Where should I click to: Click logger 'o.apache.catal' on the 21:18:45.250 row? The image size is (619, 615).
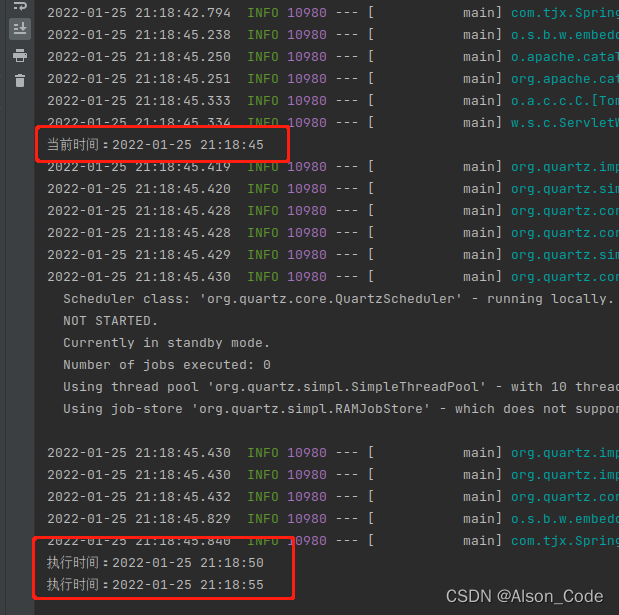point(565,57)
